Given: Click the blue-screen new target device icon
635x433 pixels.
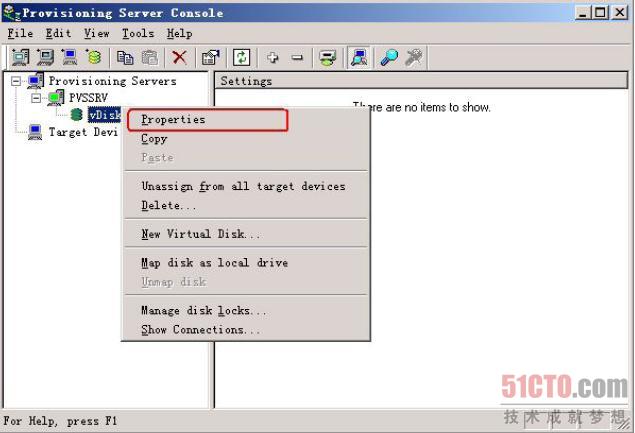Looking at the screenshot, I should (70, 57).
